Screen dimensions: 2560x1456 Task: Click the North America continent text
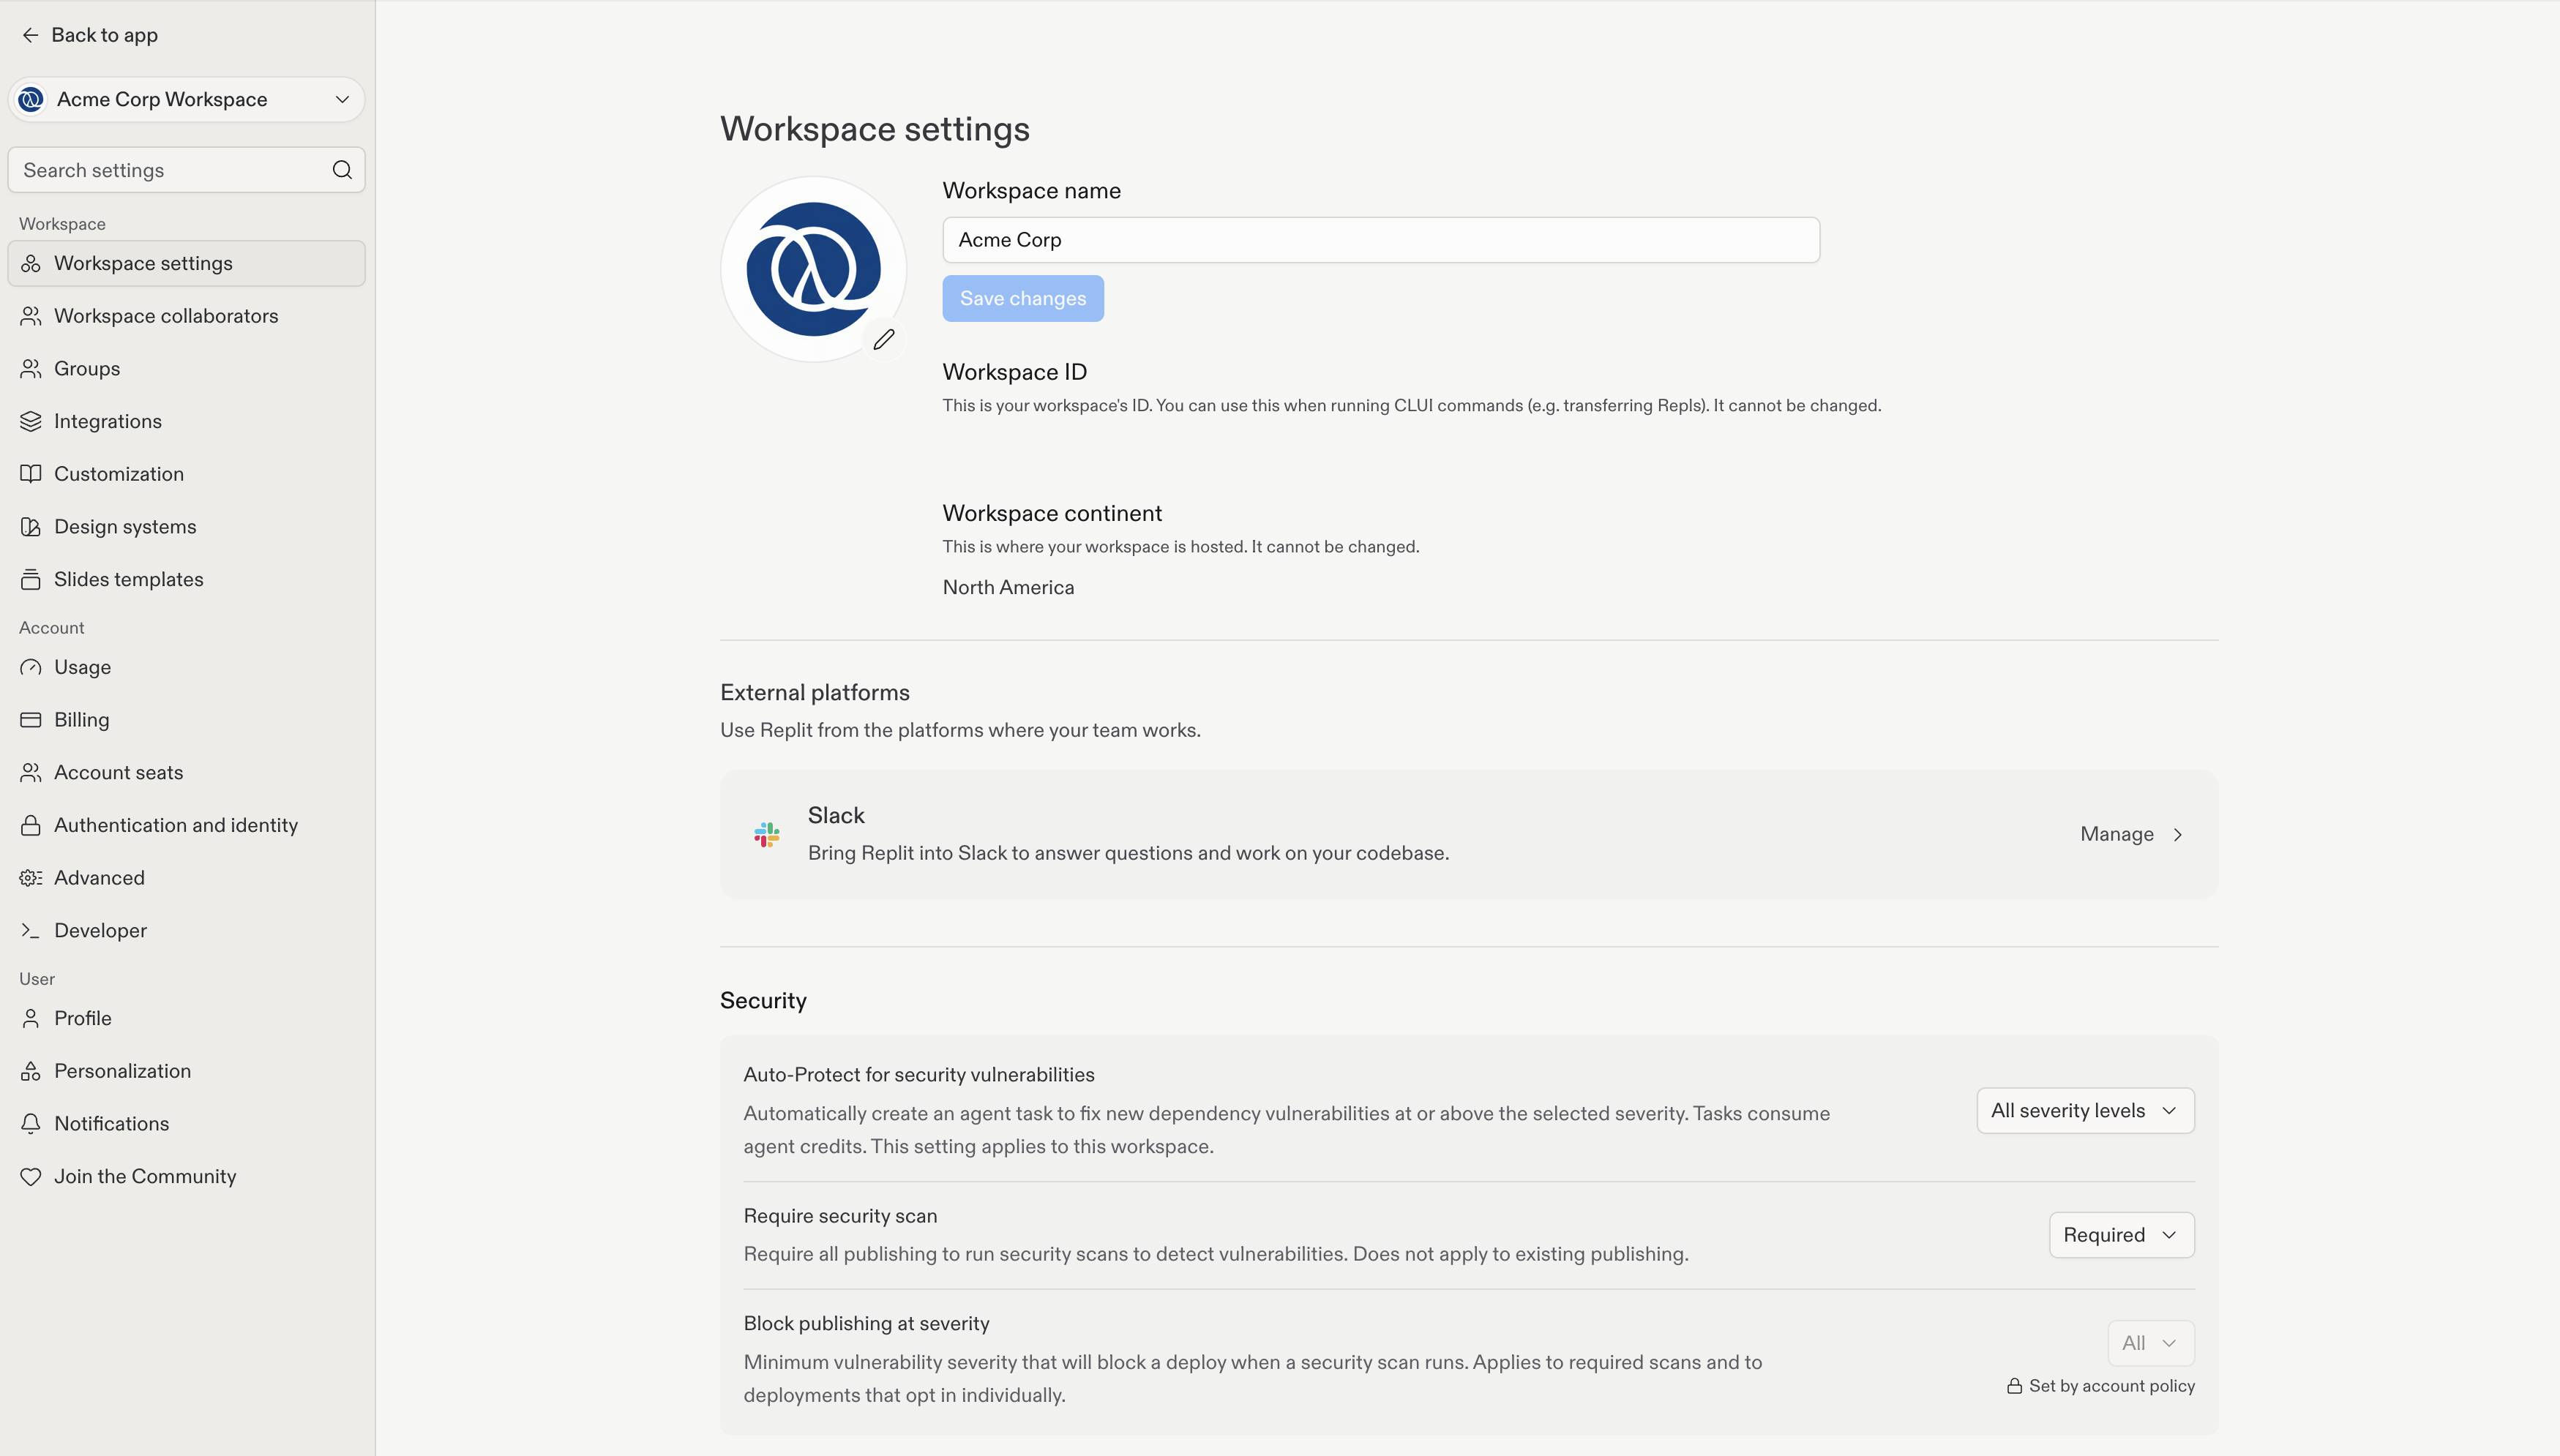click(x=1008, y=587)
